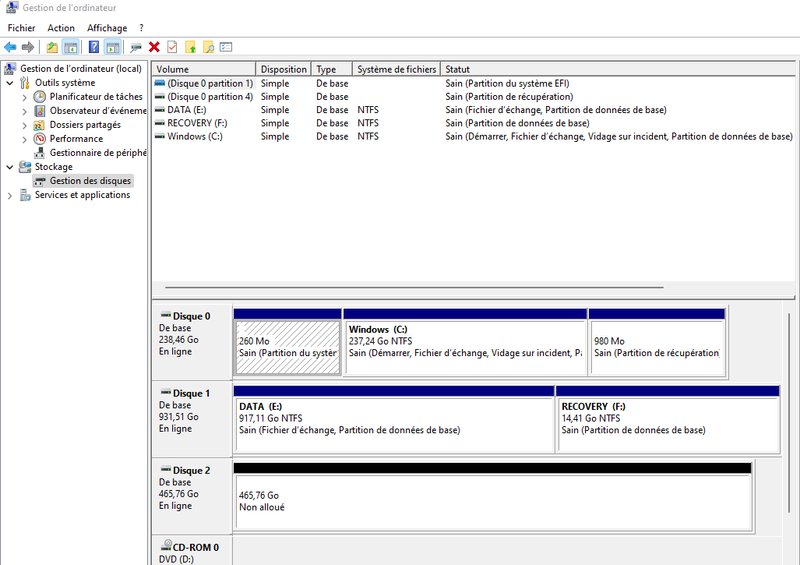
Task: Open the Action menu
Action: [x=61, y=28]
